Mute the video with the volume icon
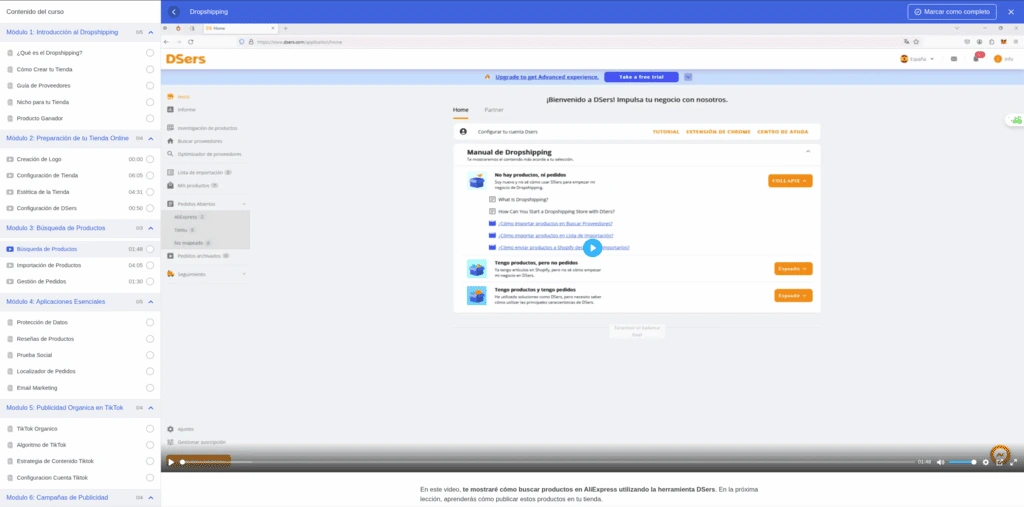Screen dimensions: 1024x507 pyautogui.click(x=941, y=462)
